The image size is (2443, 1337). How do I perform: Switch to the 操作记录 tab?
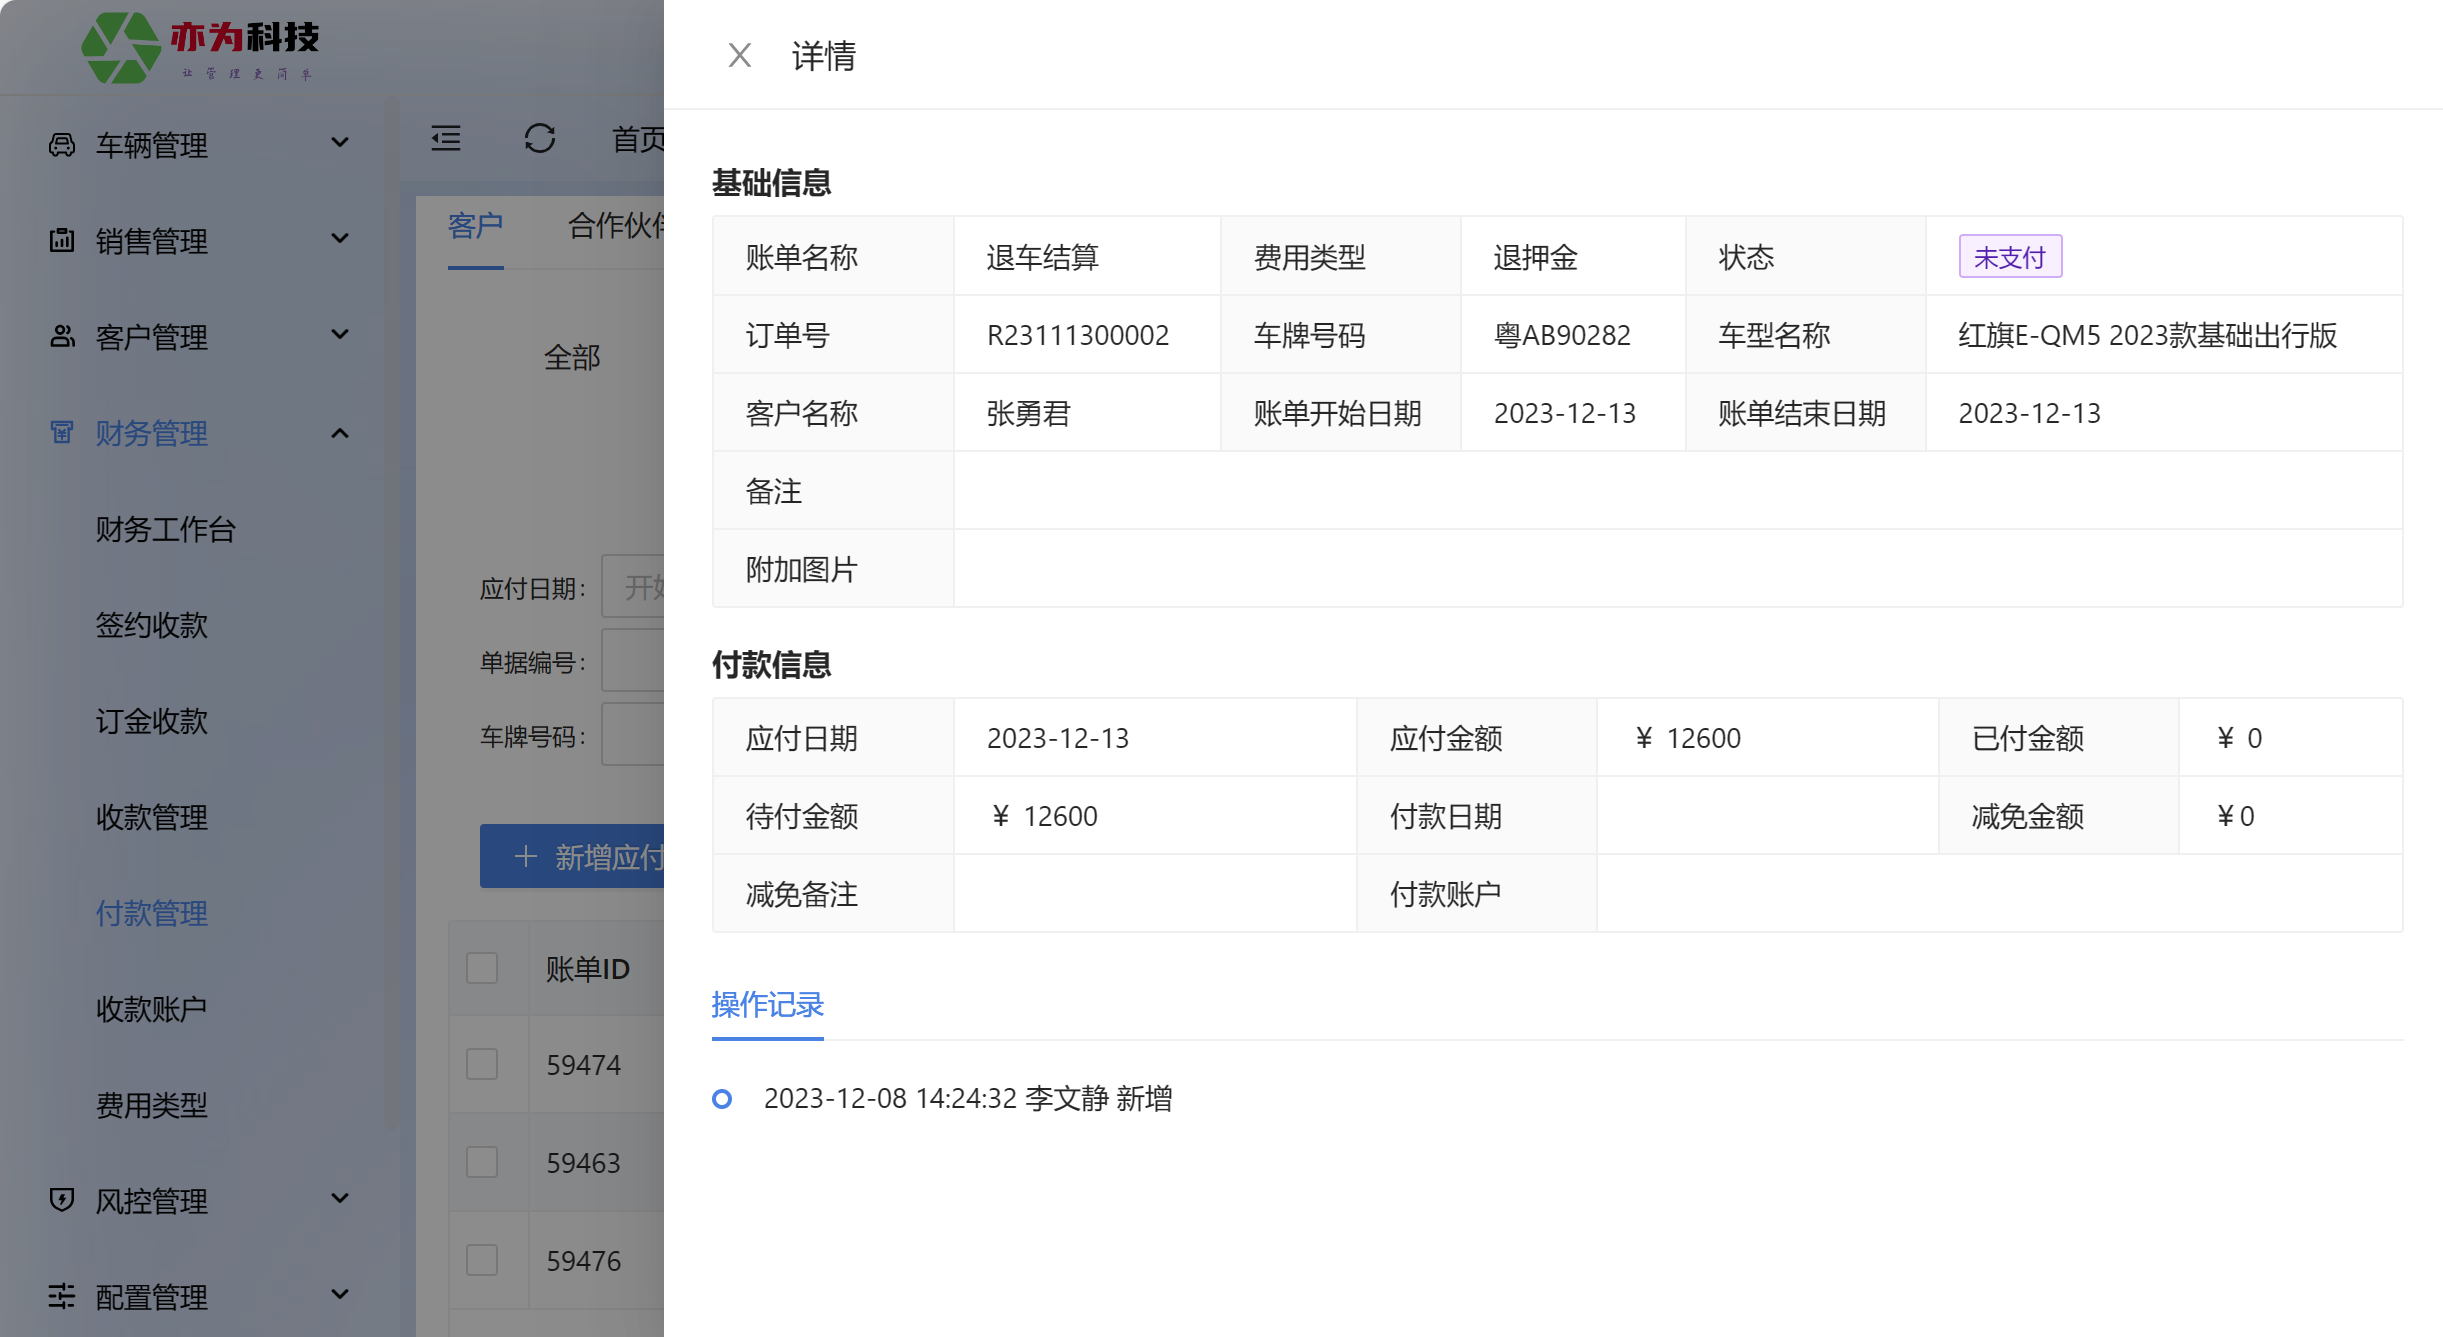767,1005
